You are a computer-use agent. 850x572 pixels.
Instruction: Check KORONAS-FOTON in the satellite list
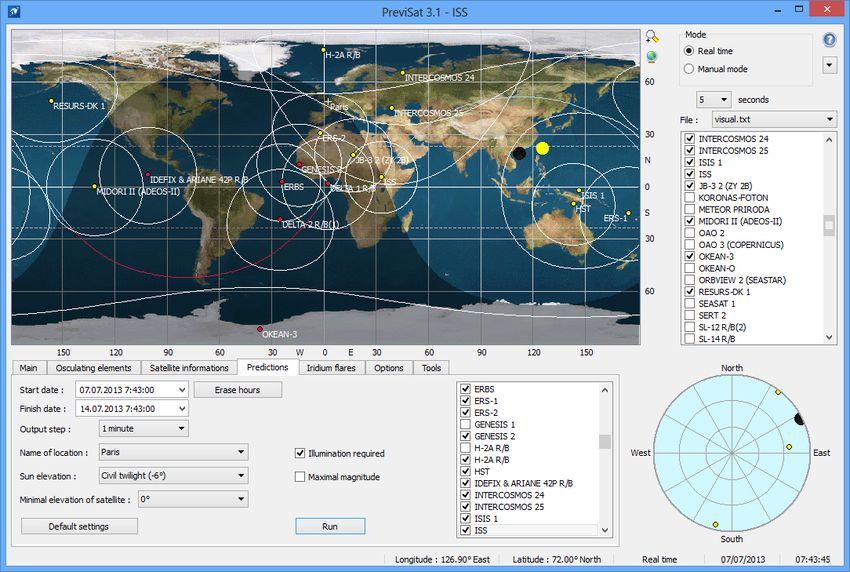[x=690, y=198]
